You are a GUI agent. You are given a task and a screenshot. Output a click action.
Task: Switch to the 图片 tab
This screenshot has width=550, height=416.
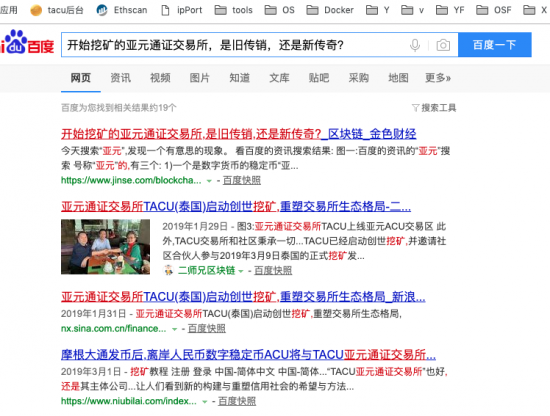[200, 78]
